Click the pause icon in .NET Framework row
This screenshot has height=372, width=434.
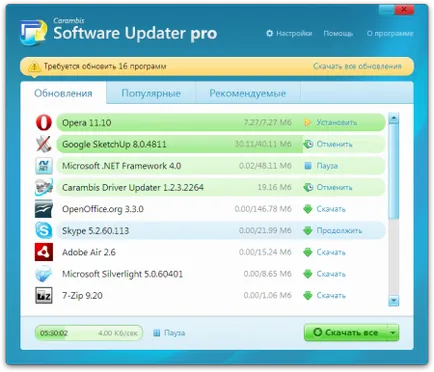[308, 166]
